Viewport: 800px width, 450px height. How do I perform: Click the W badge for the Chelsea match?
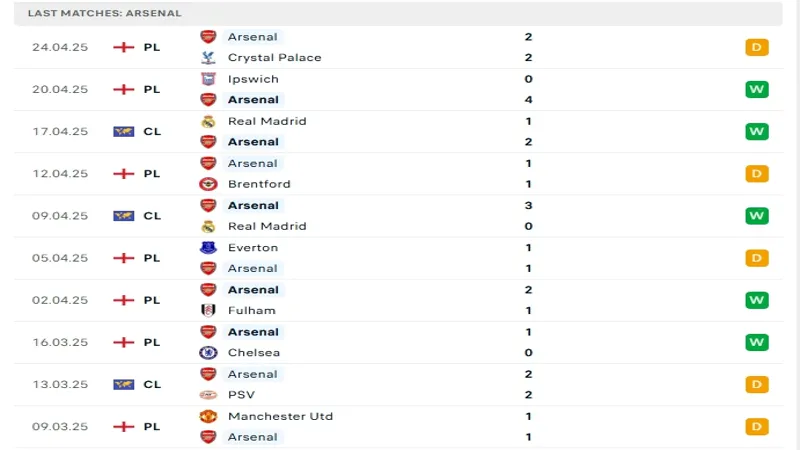pyautogui.click(x=756, y=342)
